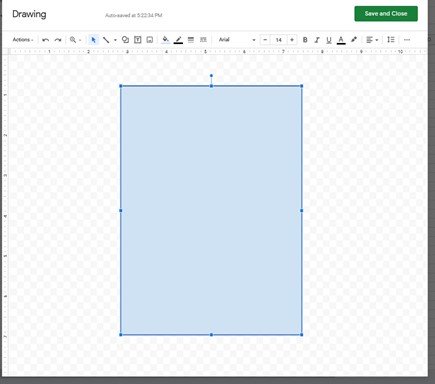435x384 pixels.
Task: Click the Image insert icon
Action: pos(150,40)
